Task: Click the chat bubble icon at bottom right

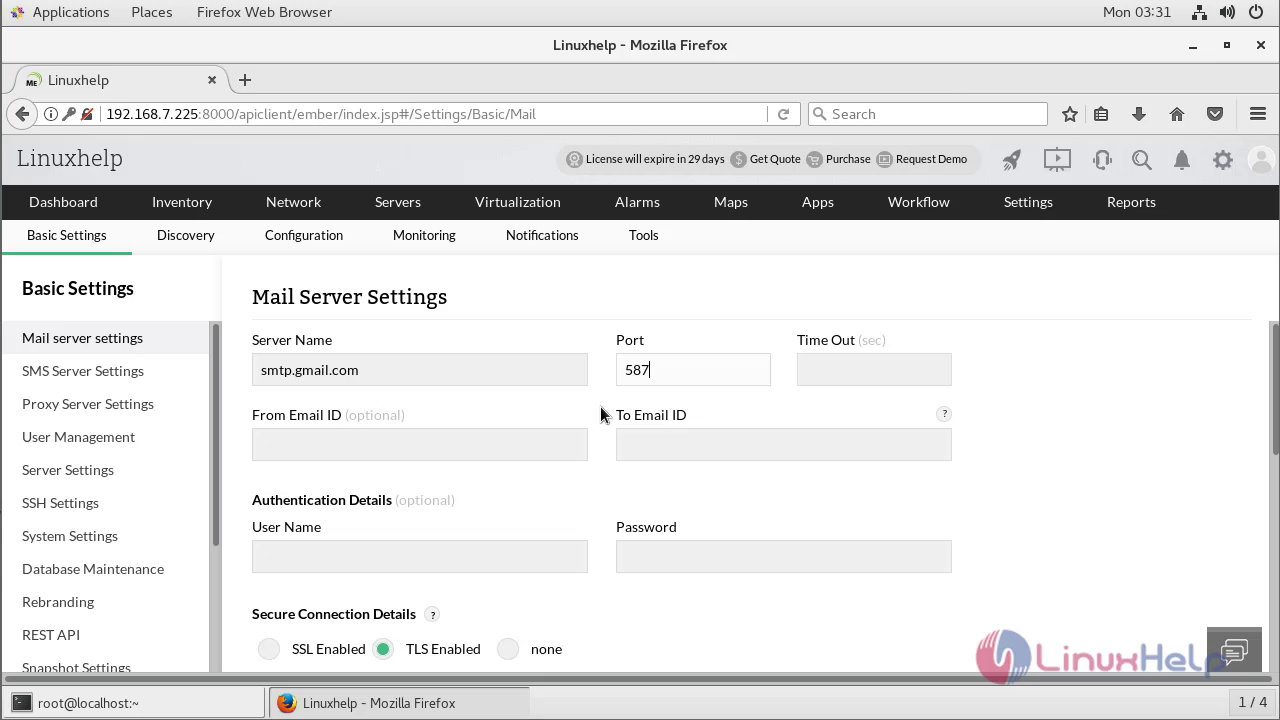Action: [1234, 652]
